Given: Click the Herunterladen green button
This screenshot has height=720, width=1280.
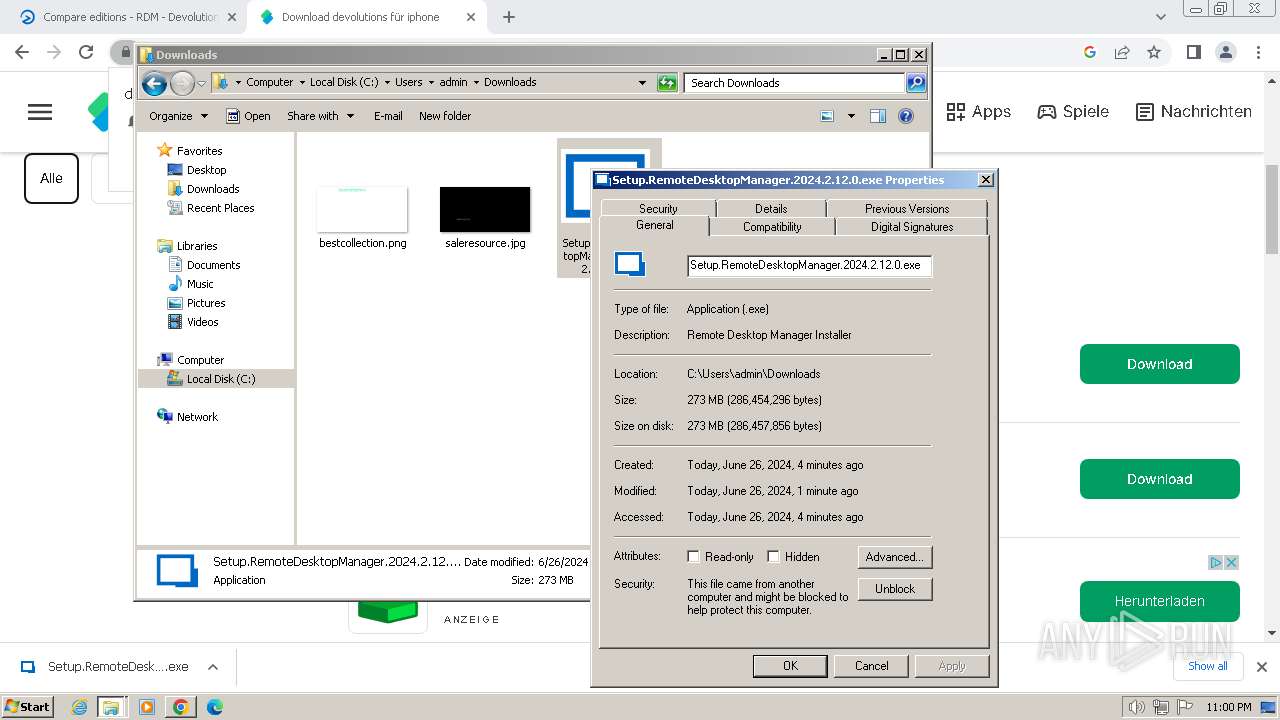Looking at the screenshot, I should point(1159,601).
